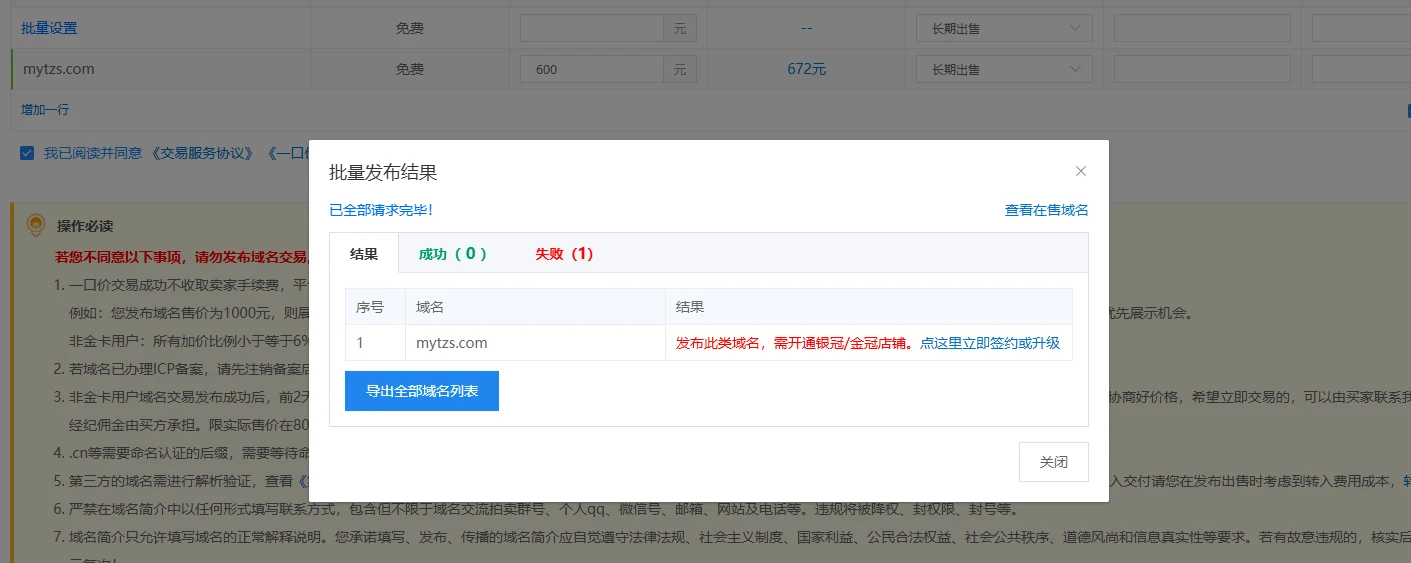Open 长期出售 dropdown in 批量设置 row
Screen dimensions: 1411x563
click(x=1004, y=28)
